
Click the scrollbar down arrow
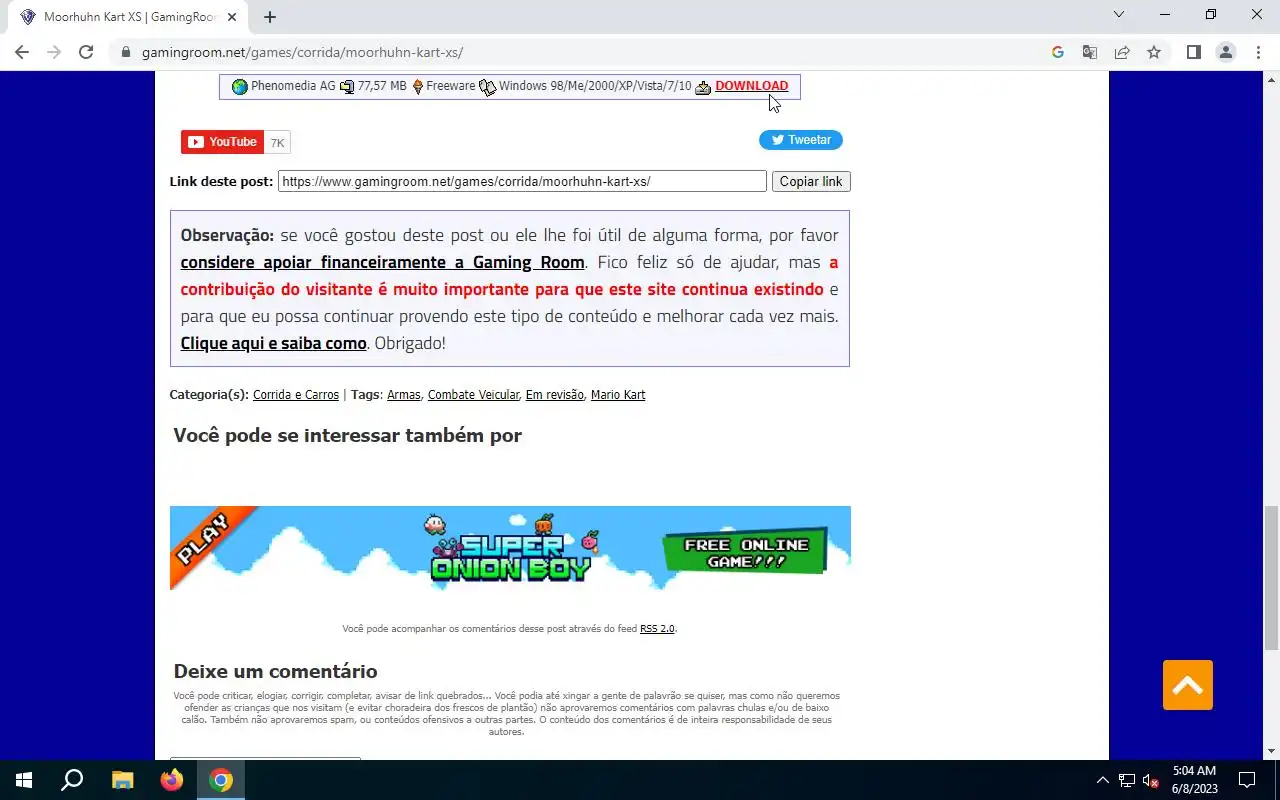[1272, 751]
